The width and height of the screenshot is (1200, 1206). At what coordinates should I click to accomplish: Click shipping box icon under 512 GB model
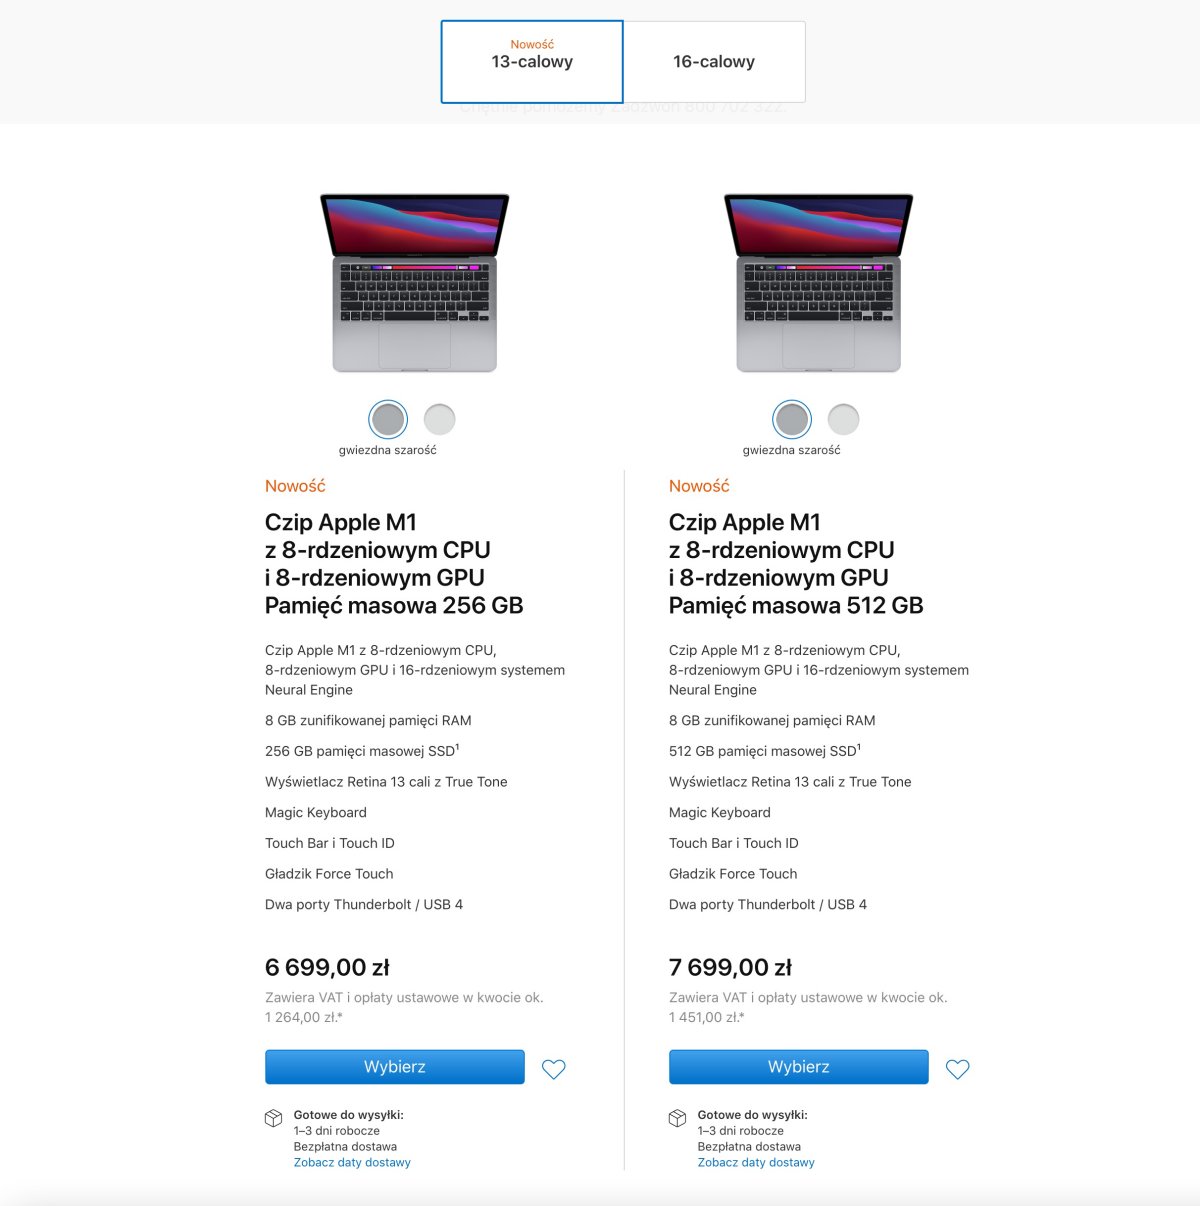click(x=677, y=1118)
